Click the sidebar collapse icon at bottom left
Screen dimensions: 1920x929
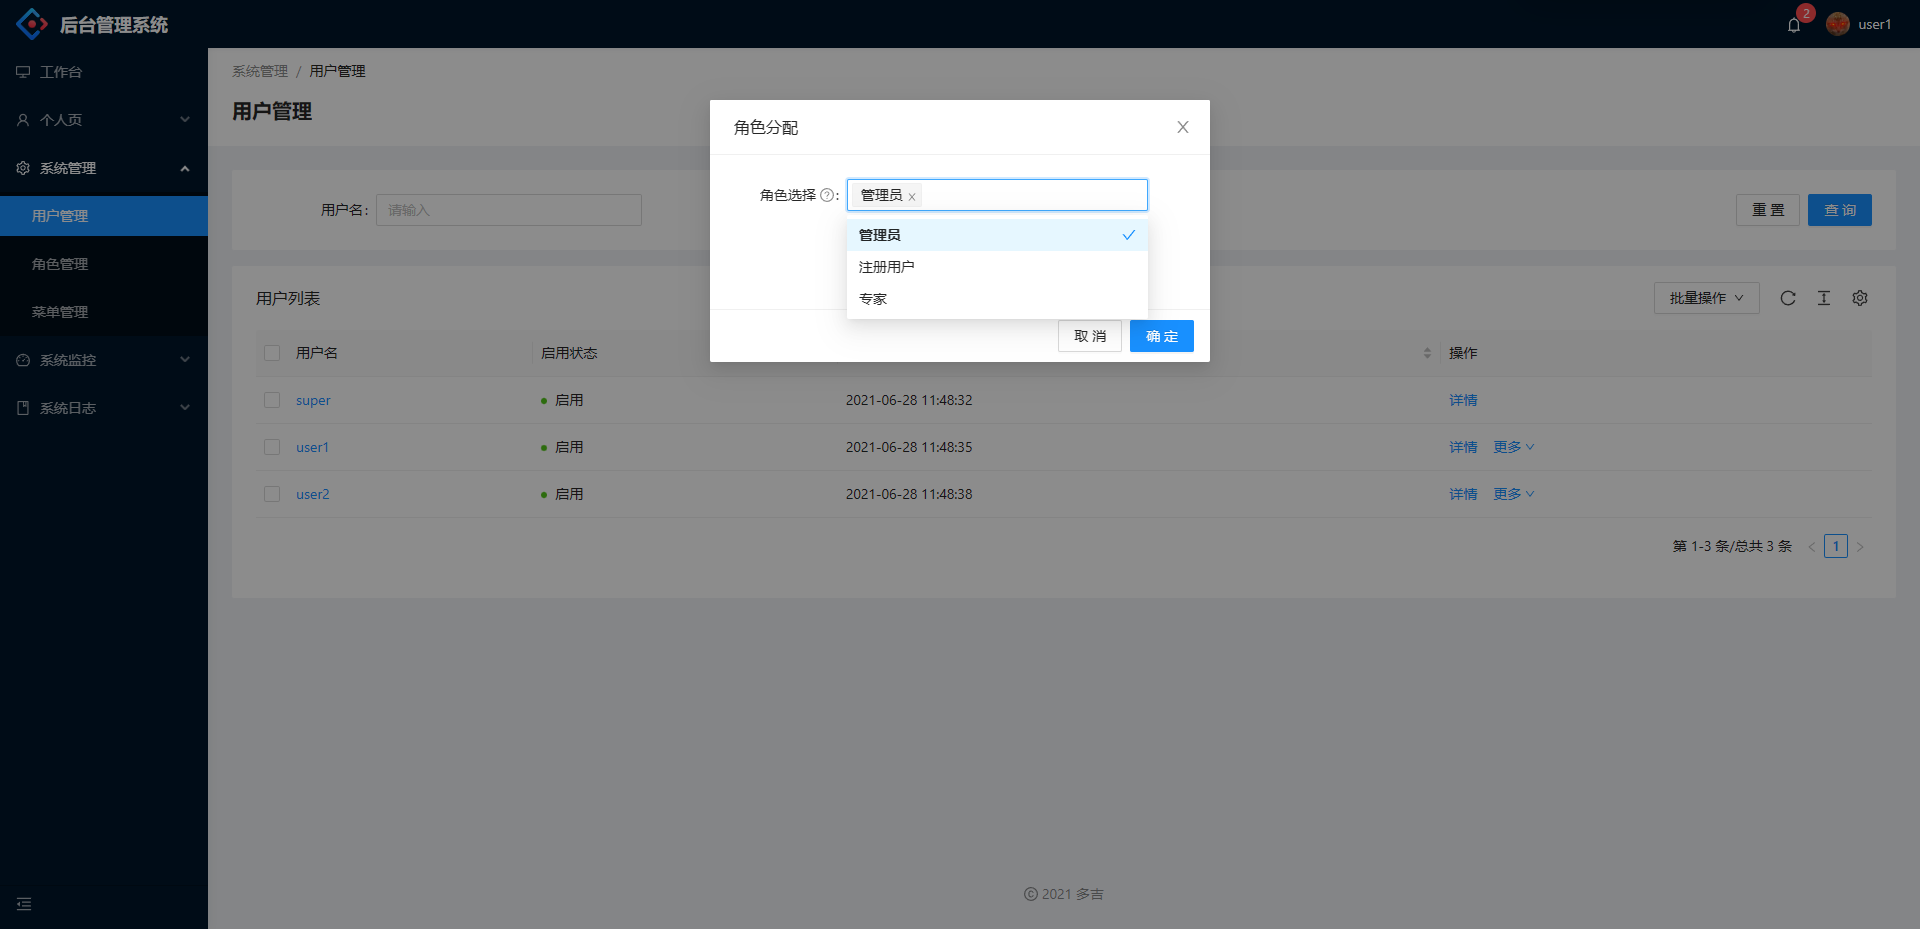coord(24,903)
